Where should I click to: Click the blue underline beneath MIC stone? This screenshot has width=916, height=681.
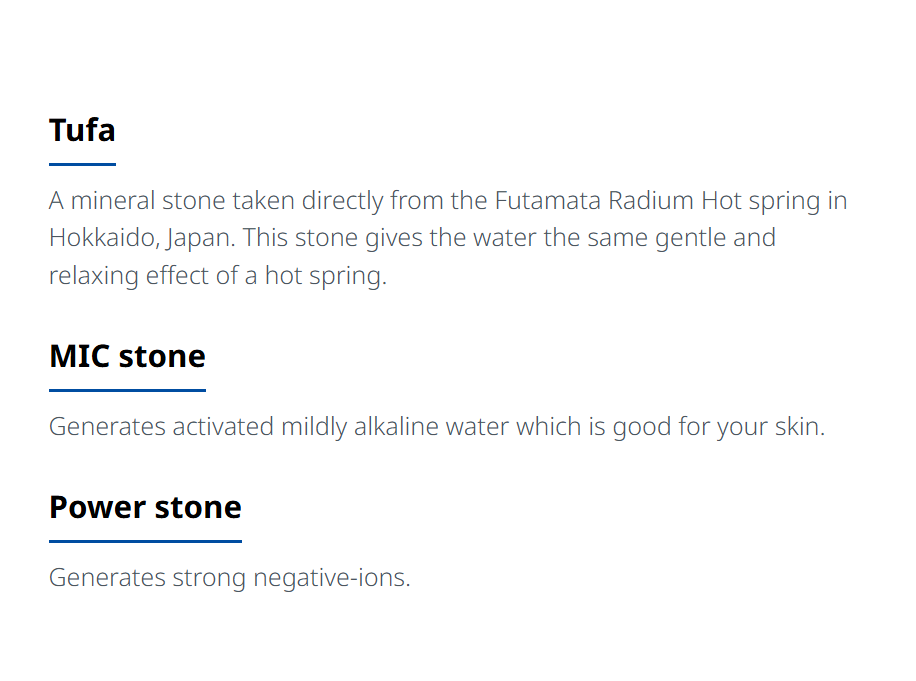pyautogui.click(x=127, y=391)
